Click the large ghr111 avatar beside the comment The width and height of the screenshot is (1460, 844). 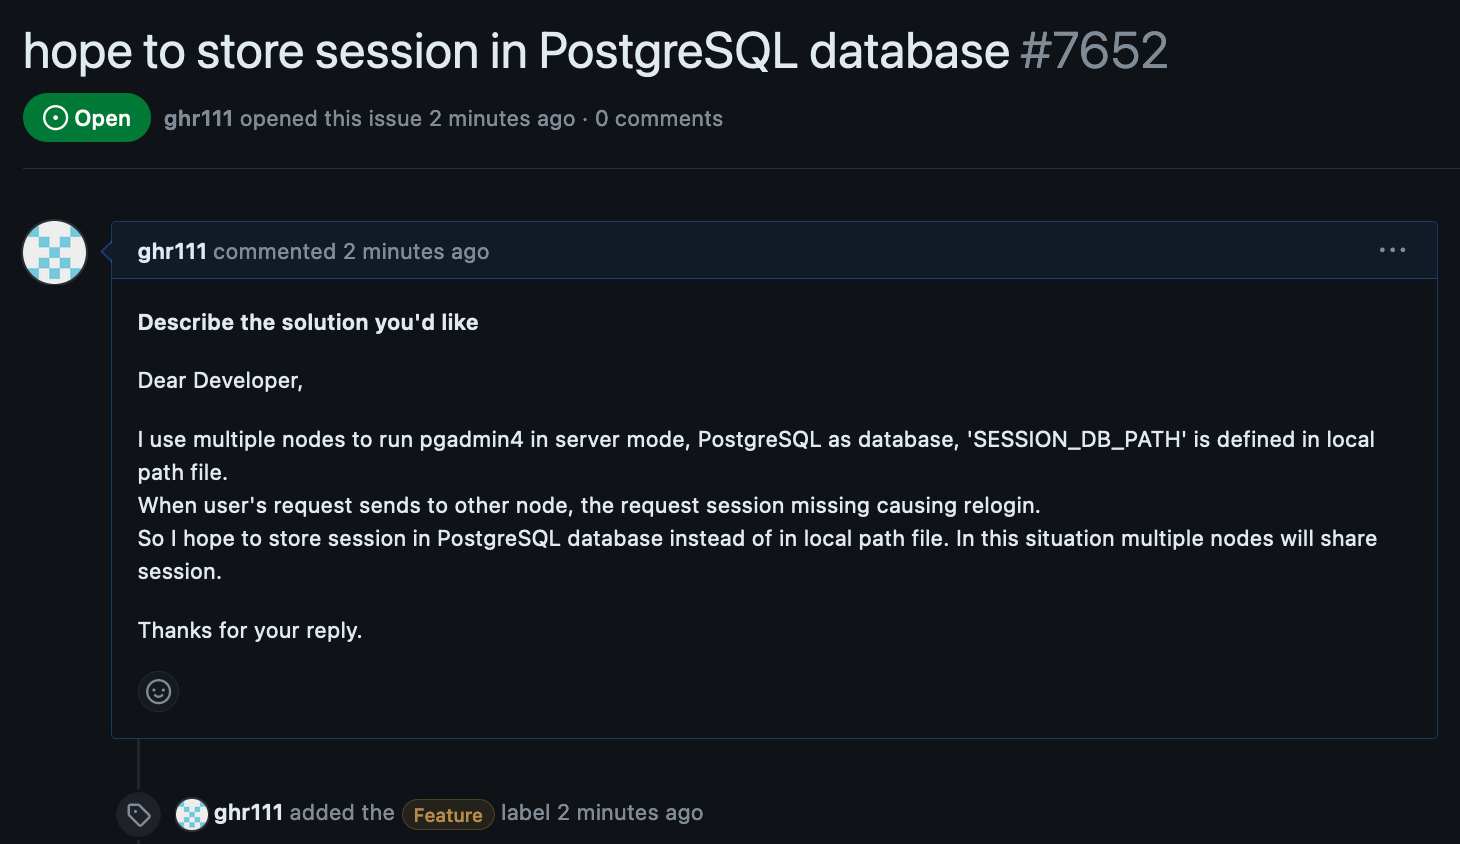[55, 252]
